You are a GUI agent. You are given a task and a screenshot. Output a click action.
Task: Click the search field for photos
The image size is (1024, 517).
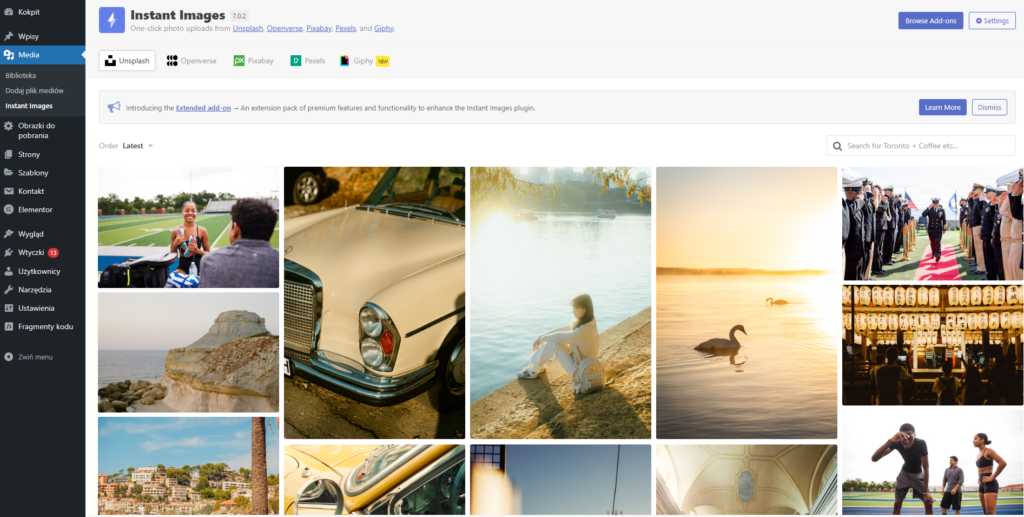pos(925,146)
